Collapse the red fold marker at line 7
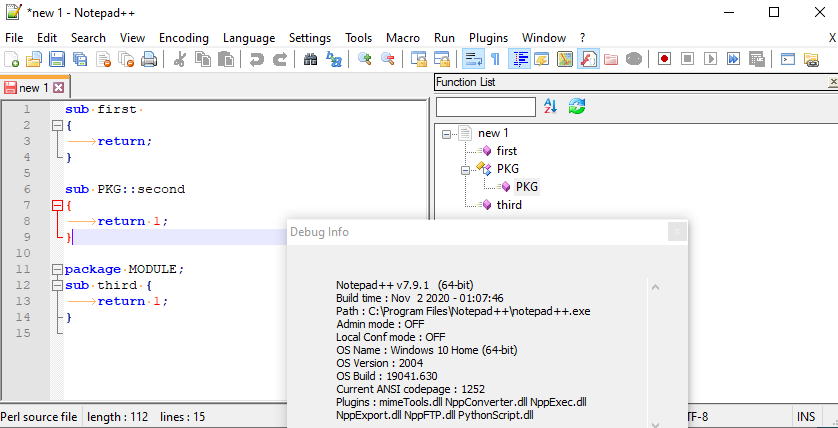The image size is (838, 428). point(57,205)
